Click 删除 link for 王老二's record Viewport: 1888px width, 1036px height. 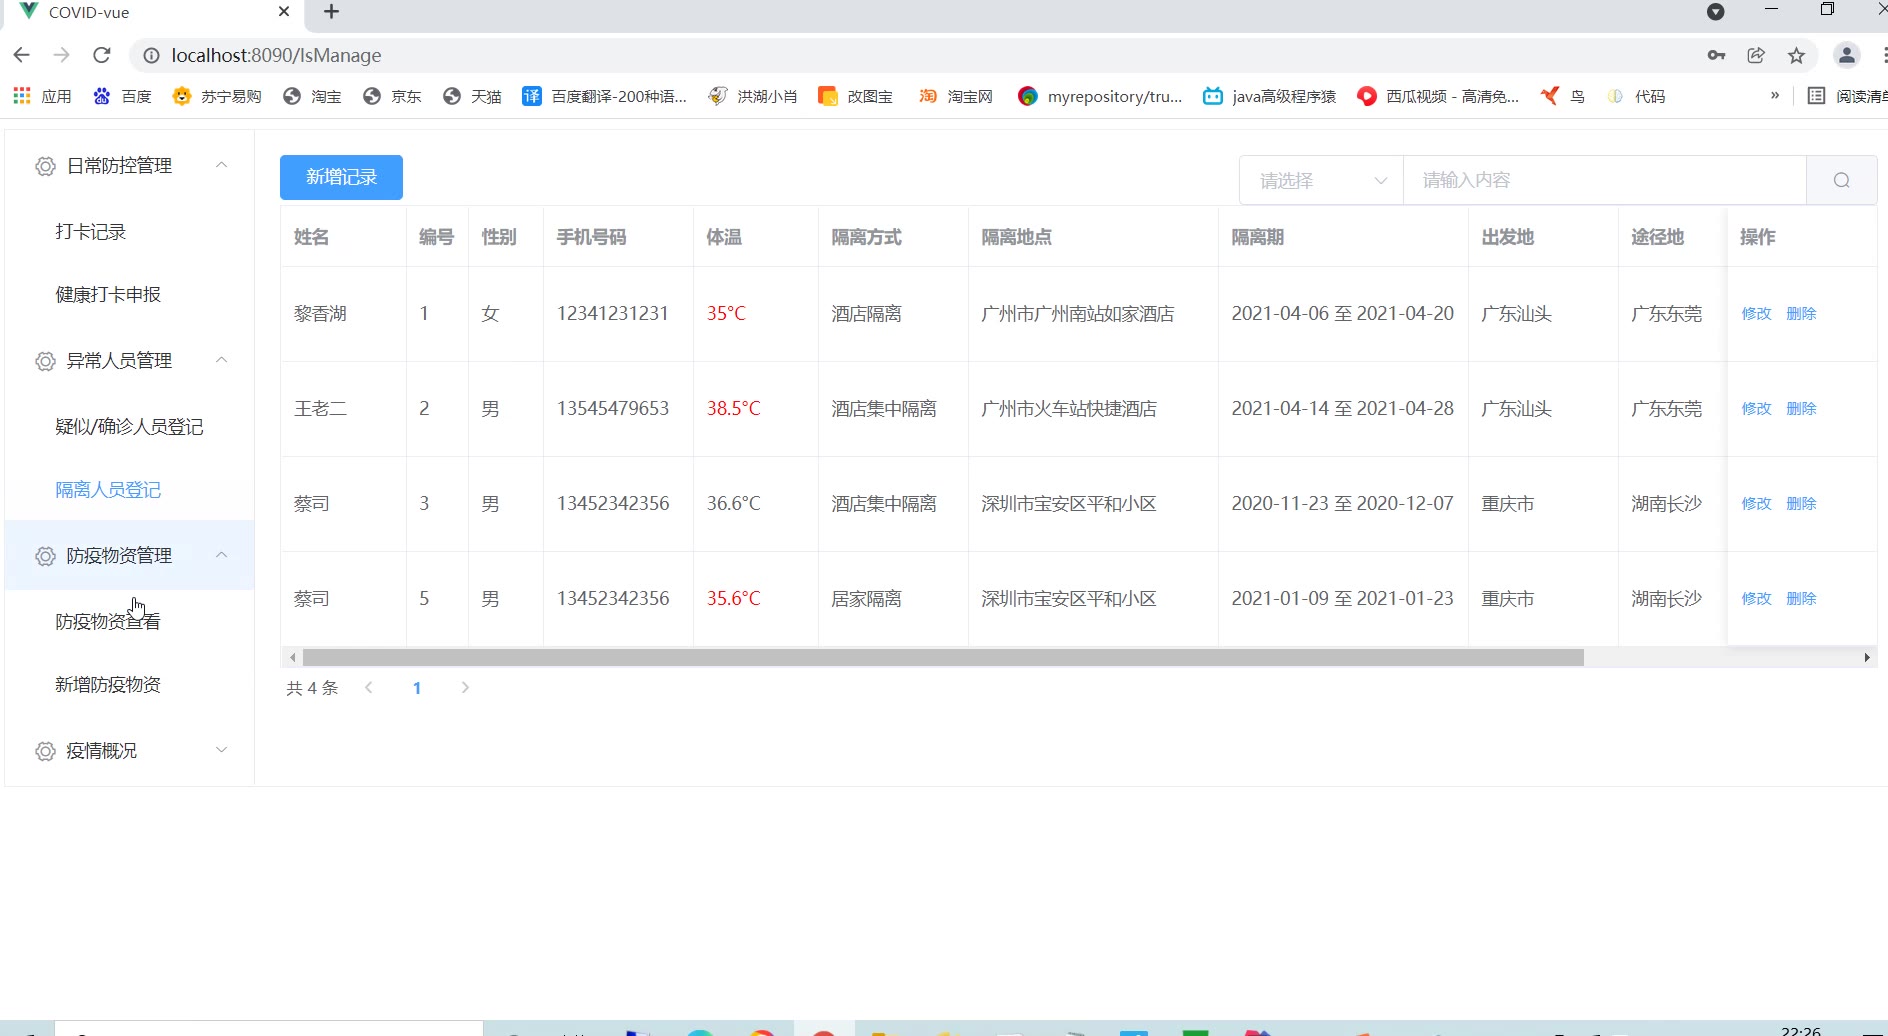coord(1800,408)
